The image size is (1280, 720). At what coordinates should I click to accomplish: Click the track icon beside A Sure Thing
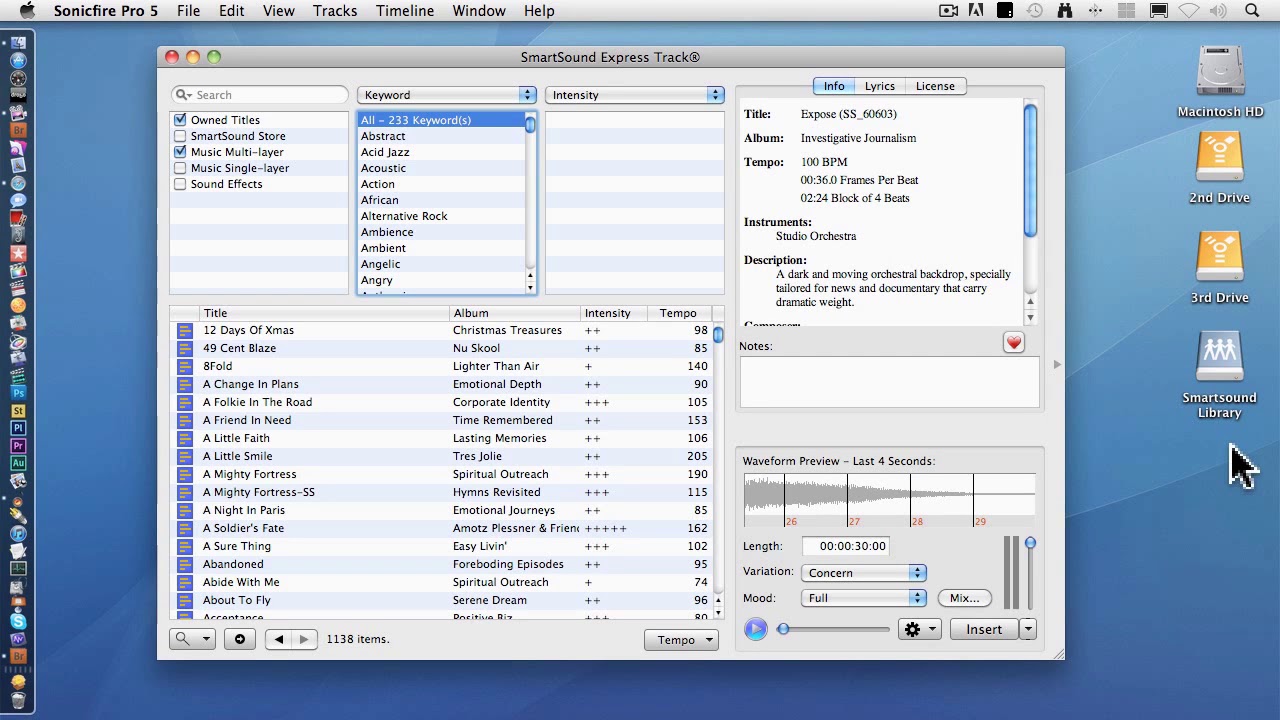pos(184,546)
